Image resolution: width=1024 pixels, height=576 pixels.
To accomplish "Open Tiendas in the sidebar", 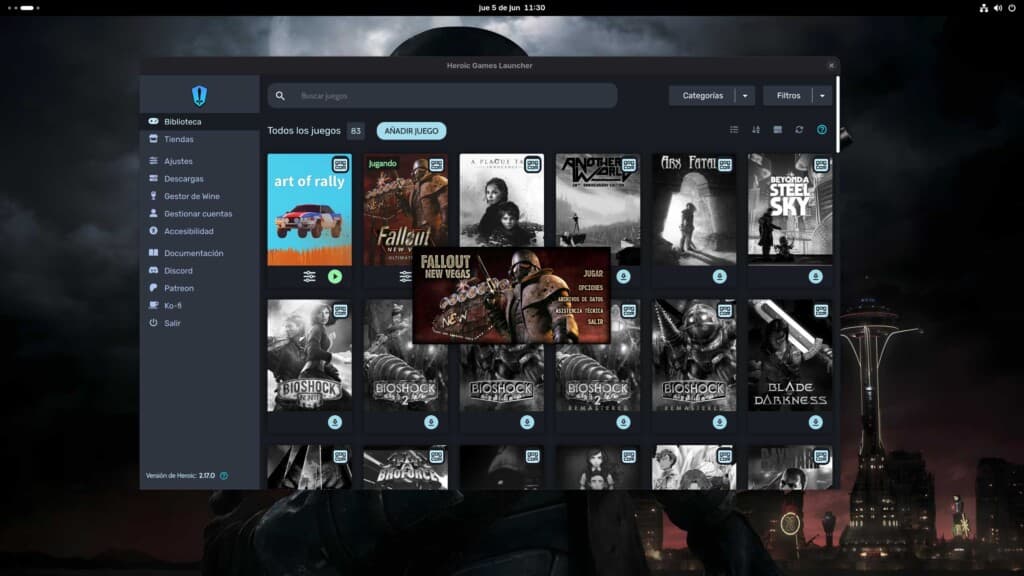I will tap(199, 139).
